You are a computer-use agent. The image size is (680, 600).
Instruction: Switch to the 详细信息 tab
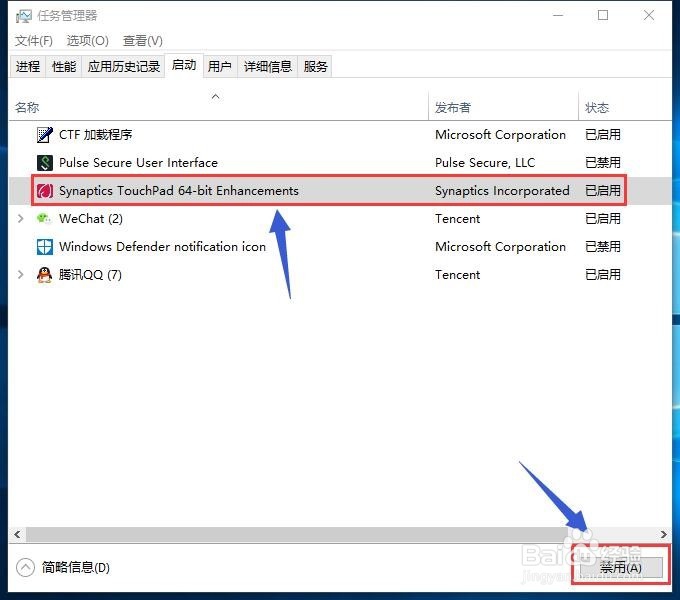coord(268,66)
